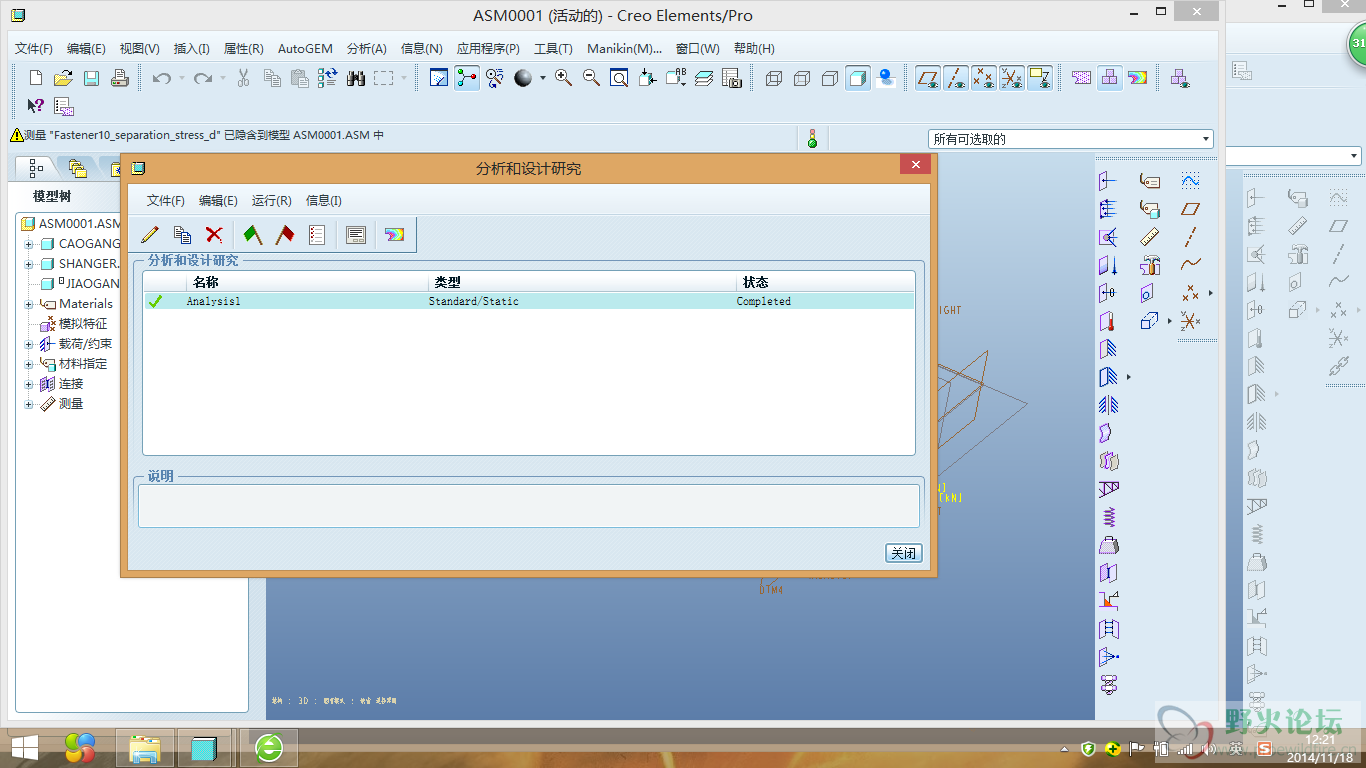Viewport: 1366px width, 768px height.
Task: Save the model with the floppy disk icon
Action: point(91,78)
